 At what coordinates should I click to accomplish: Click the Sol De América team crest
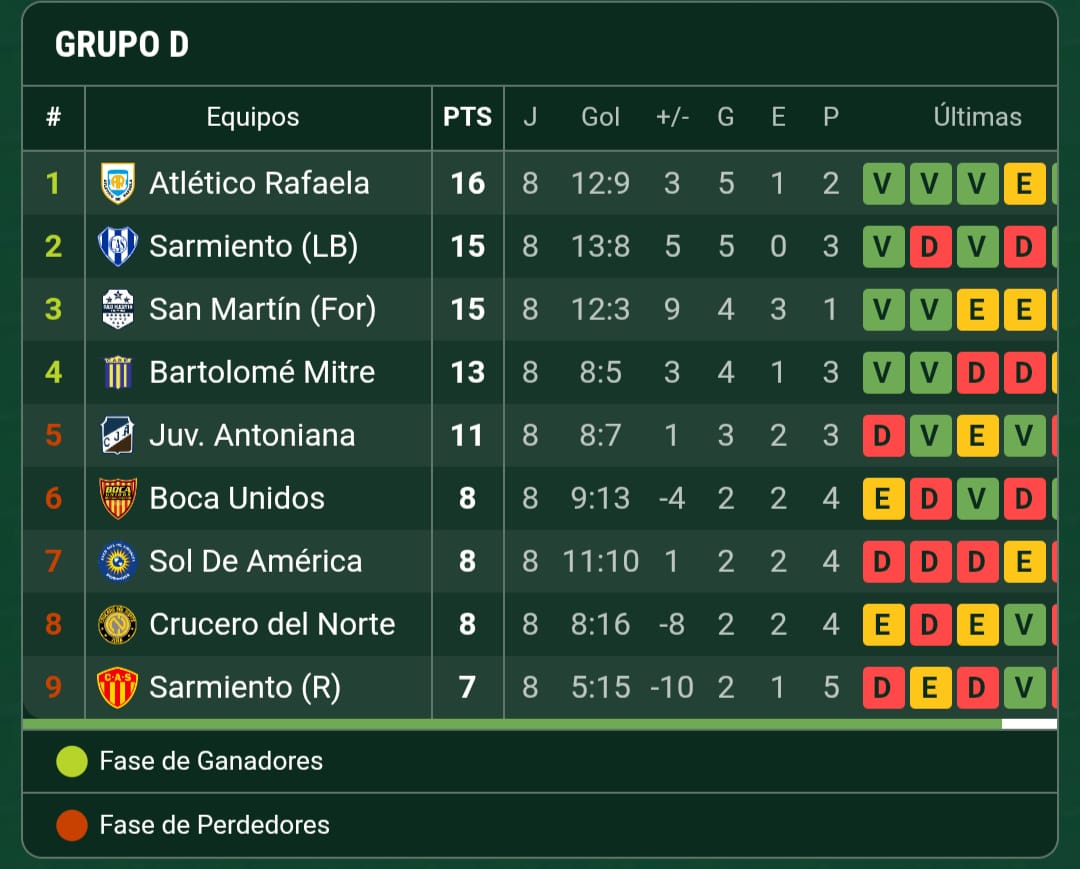118,561
